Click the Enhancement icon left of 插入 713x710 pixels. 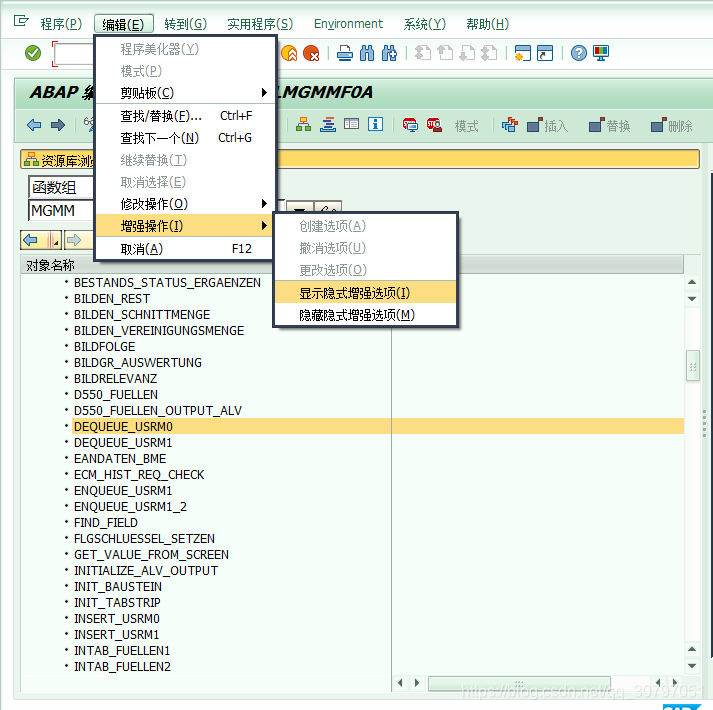(x=510, y=124)
